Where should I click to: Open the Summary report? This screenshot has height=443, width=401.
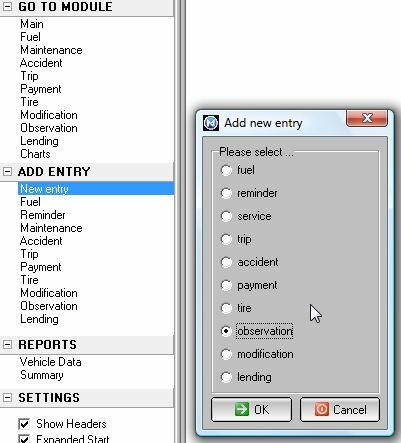[x=42, y=375]
